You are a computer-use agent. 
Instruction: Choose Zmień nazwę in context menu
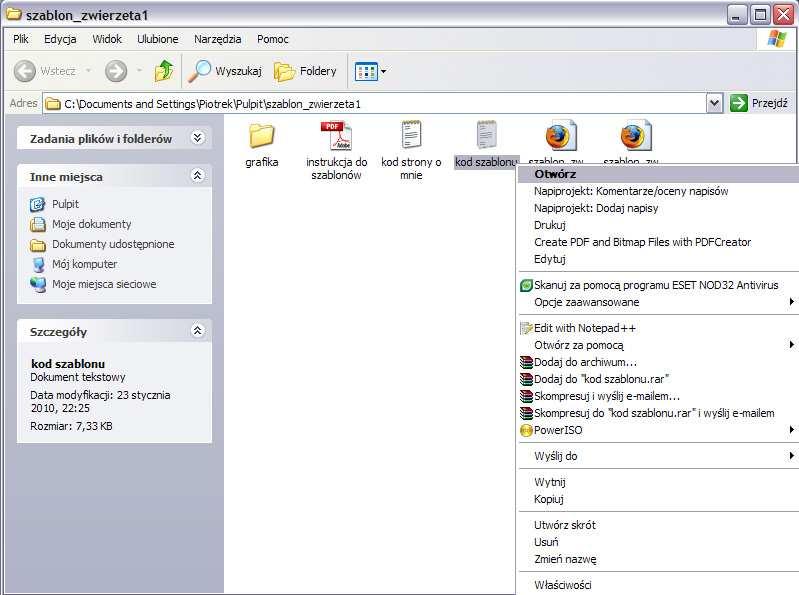click(658, 559)
